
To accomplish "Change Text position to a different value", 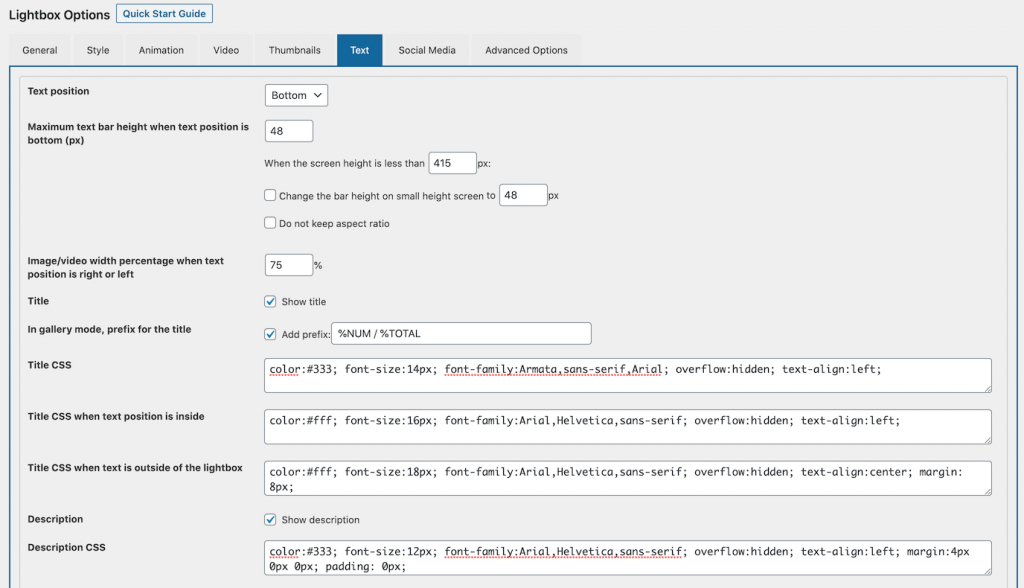I will (x=295, y=94).
